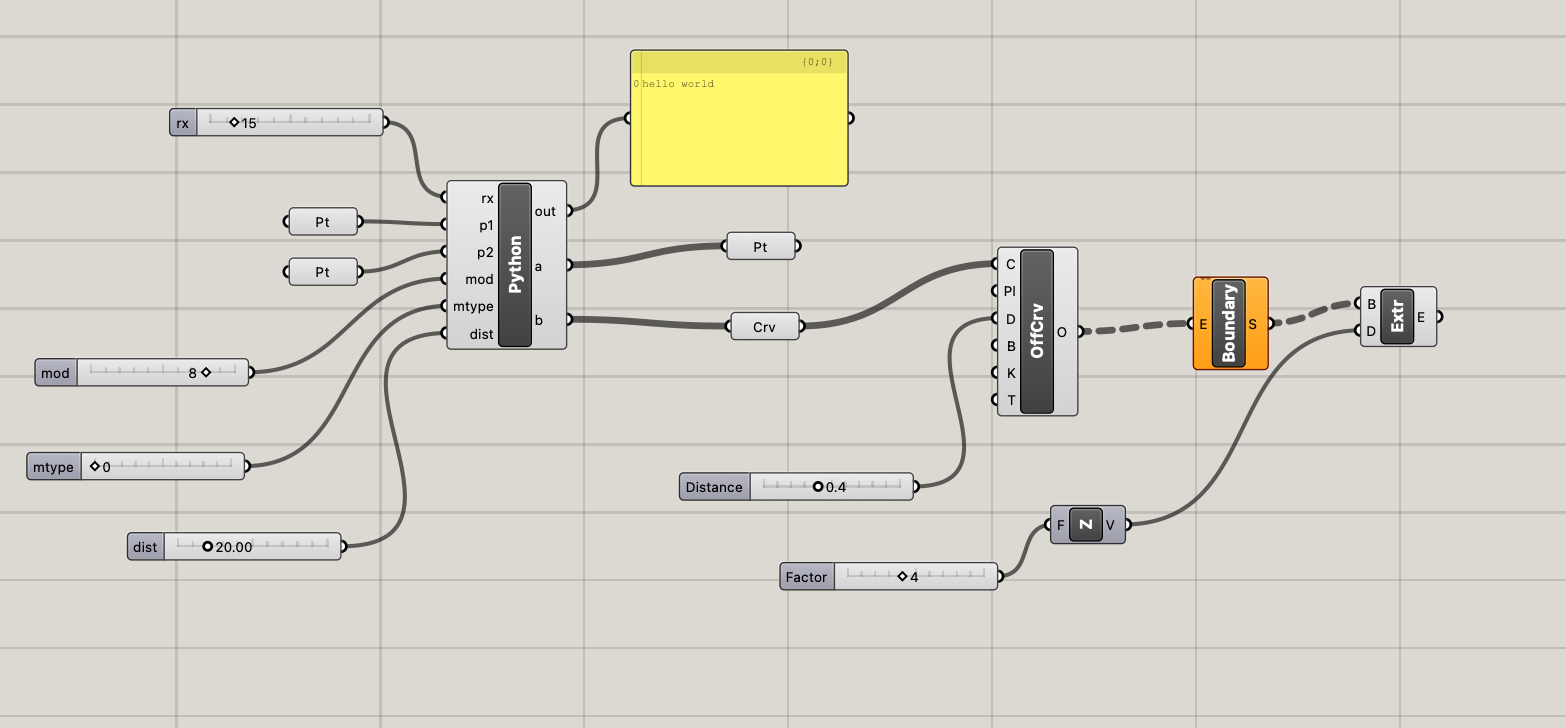Viewport: 1566px width, 728px height.
Task: Click the Distance number slider
Action: pos(796,487)
